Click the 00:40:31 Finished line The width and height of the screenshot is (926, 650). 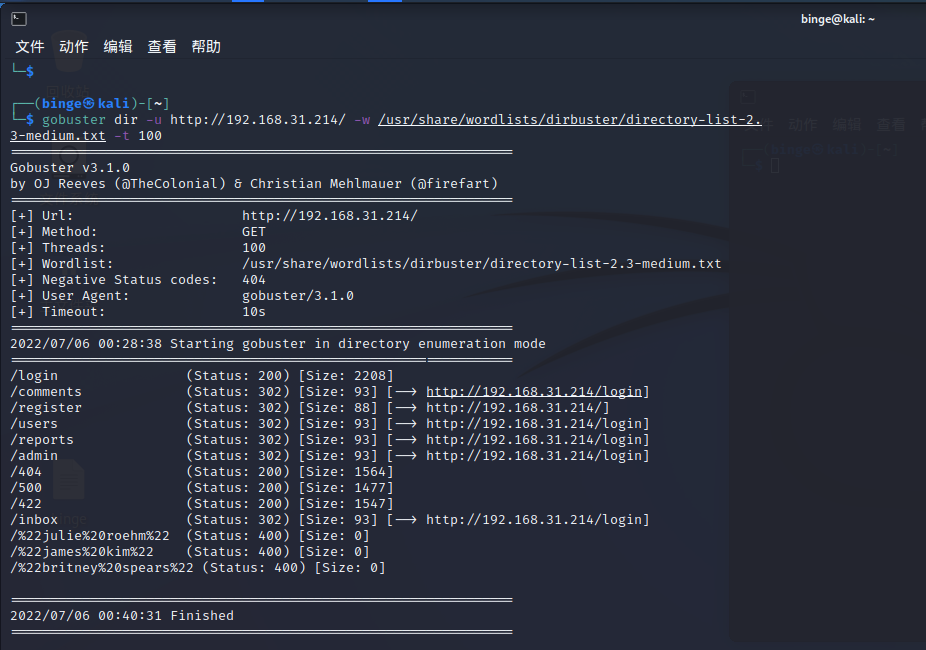[122, 615]
